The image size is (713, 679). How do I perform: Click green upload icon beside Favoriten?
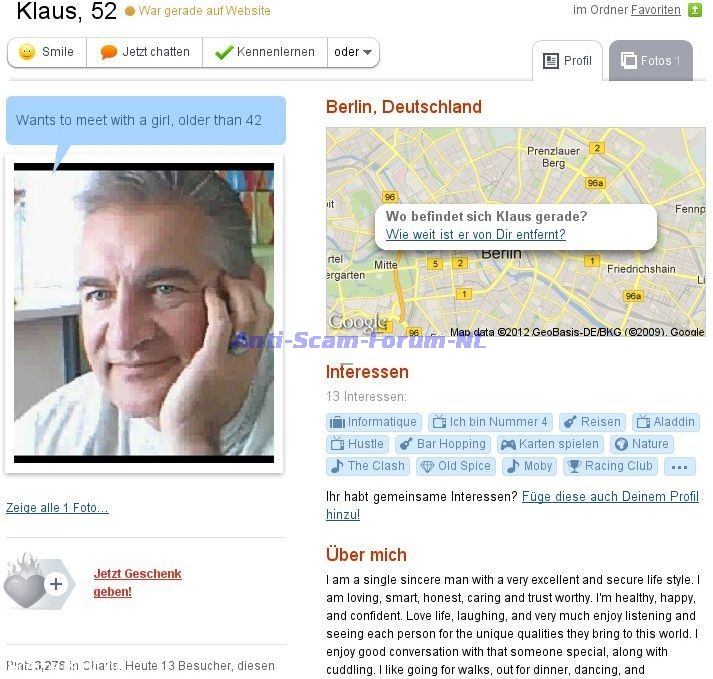695,10
